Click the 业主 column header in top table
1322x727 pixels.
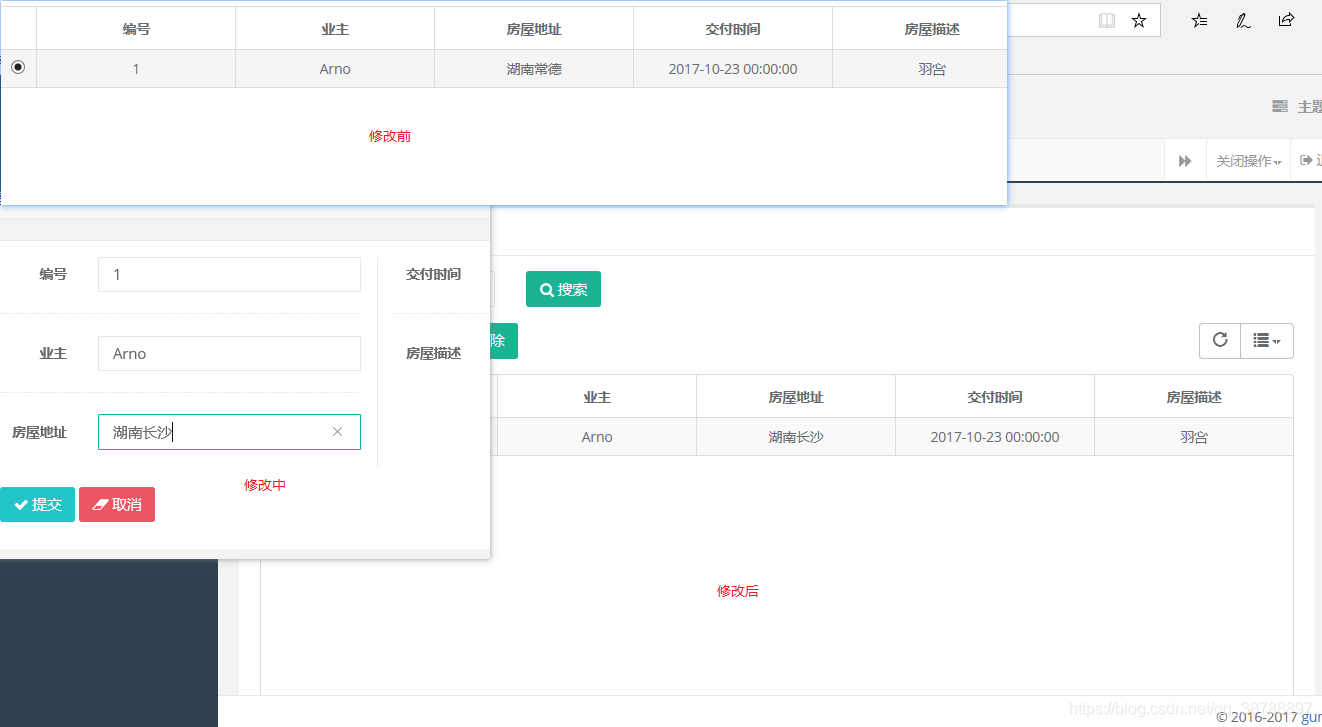pyautogui.click(x=335, y=29)
